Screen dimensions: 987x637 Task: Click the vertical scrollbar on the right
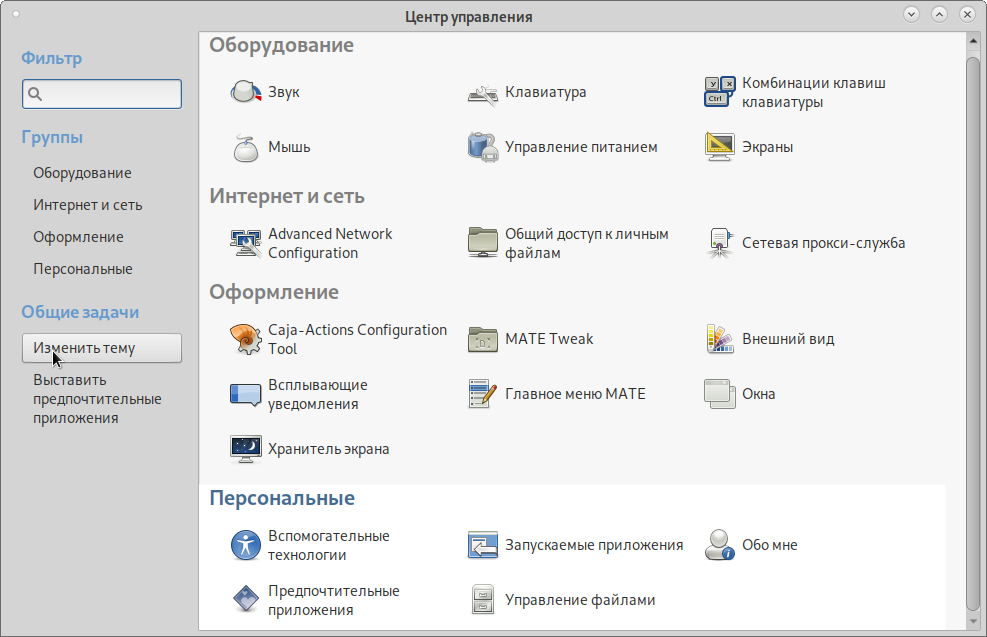click(x=972, y=330)
